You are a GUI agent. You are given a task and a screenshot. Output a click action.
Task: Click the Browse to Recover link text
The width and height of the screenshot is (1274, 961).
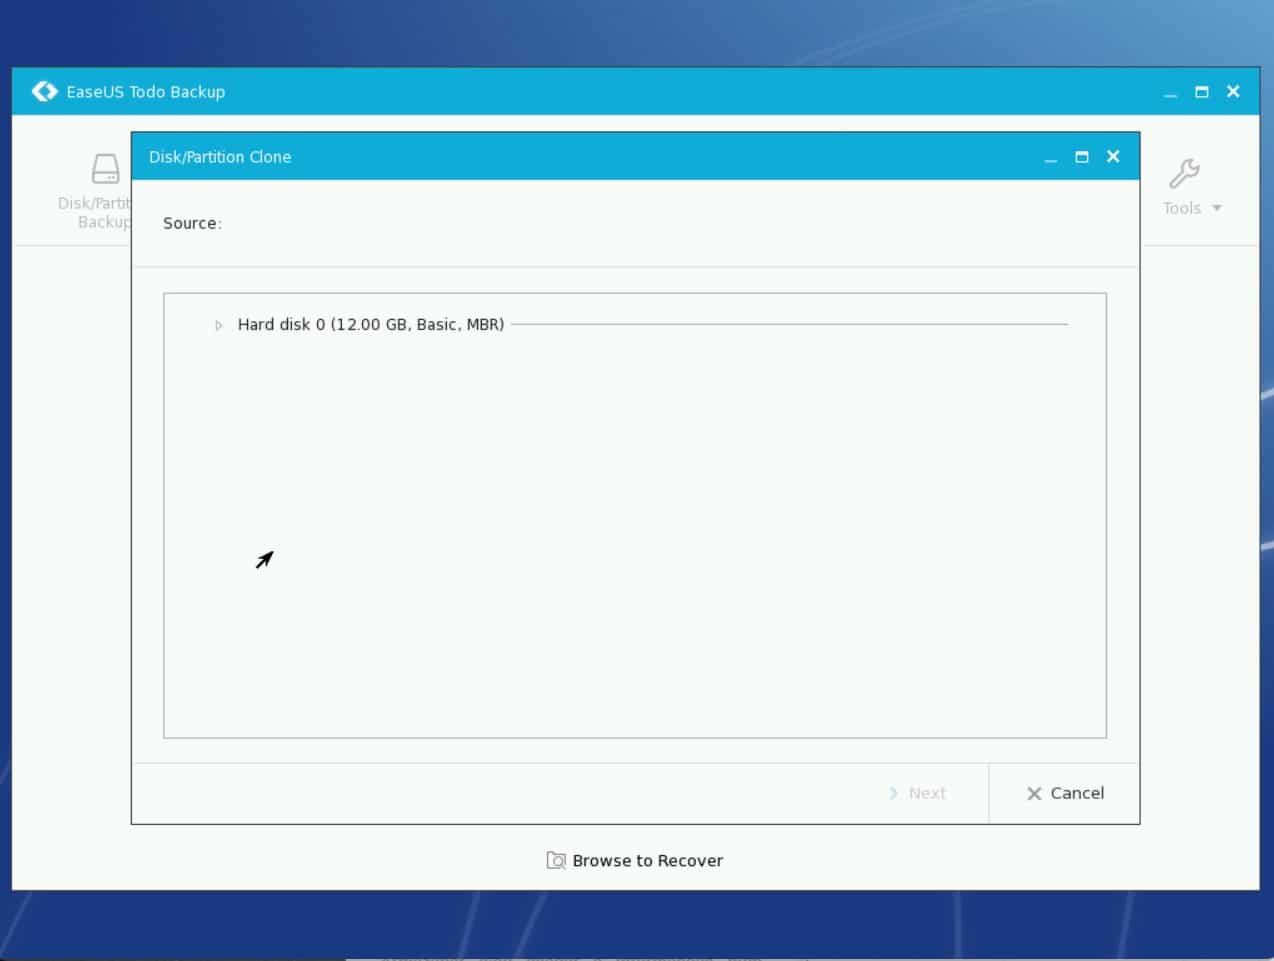point(647,860)
